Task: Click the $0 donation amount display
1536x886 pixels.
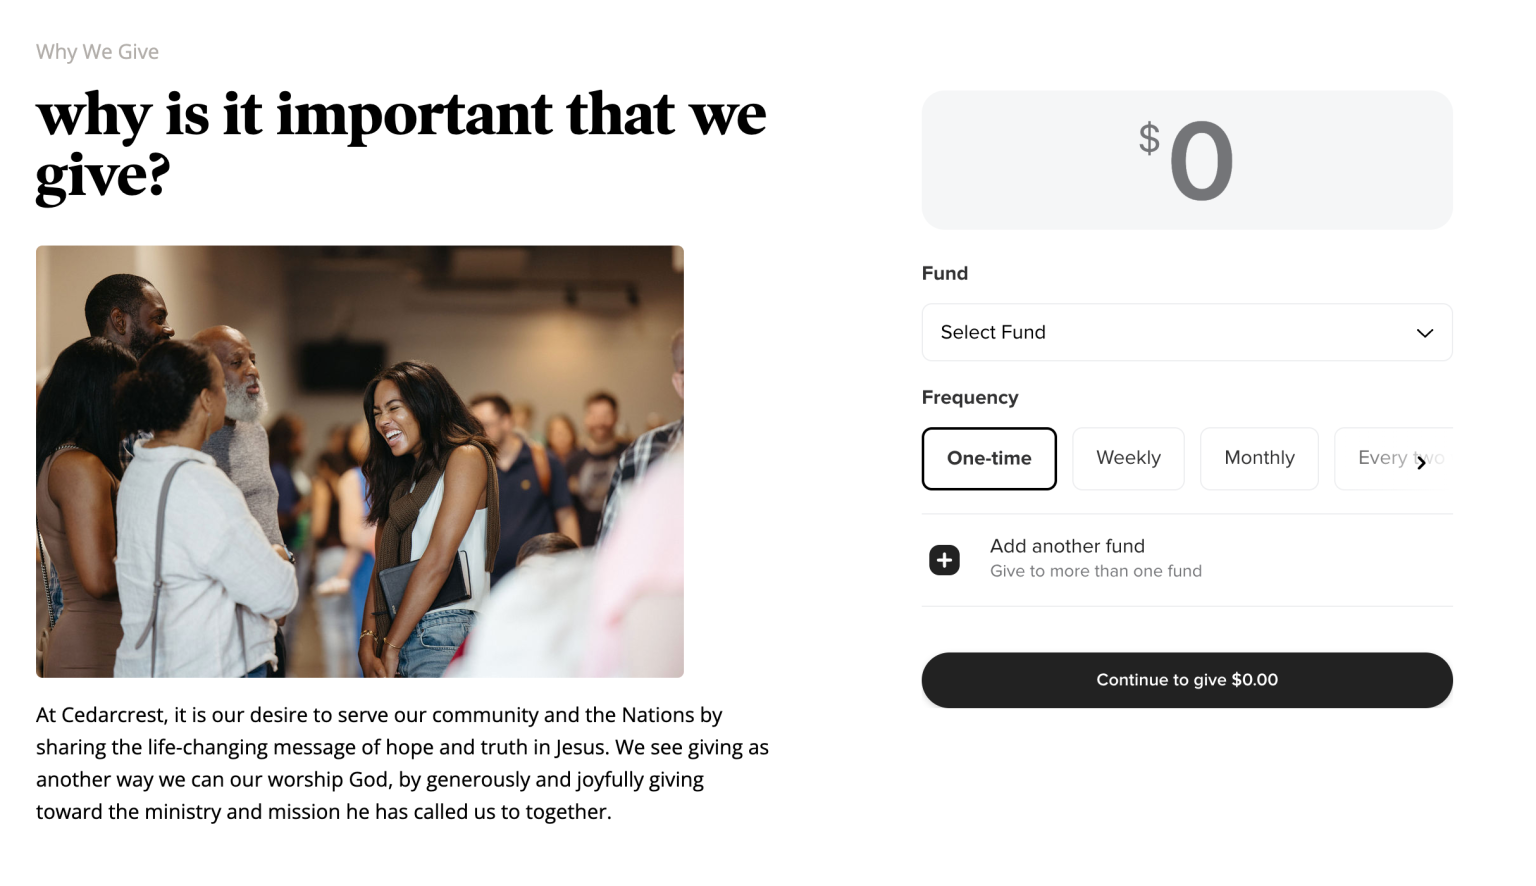Action: tap(1186, 159)
